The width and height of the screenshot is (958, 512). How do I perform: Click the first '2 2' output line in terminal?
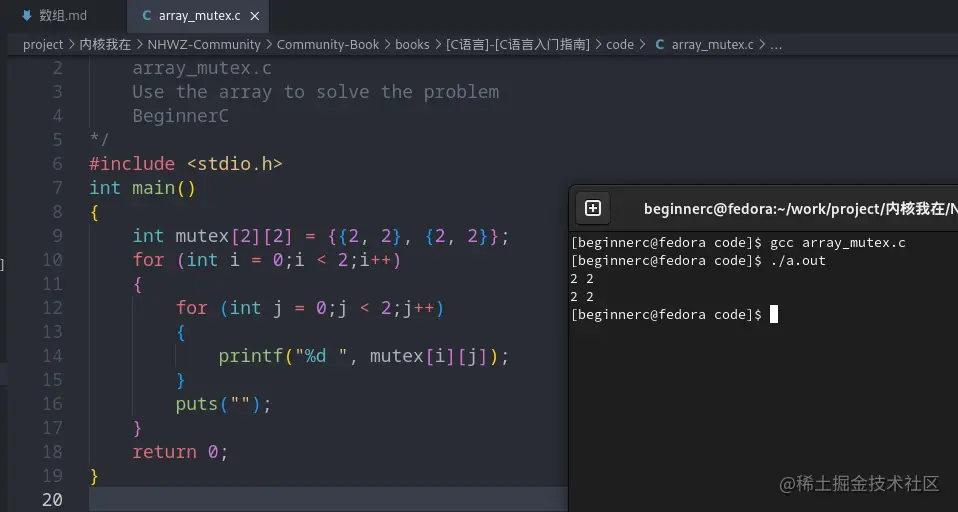tap(582, 279)
